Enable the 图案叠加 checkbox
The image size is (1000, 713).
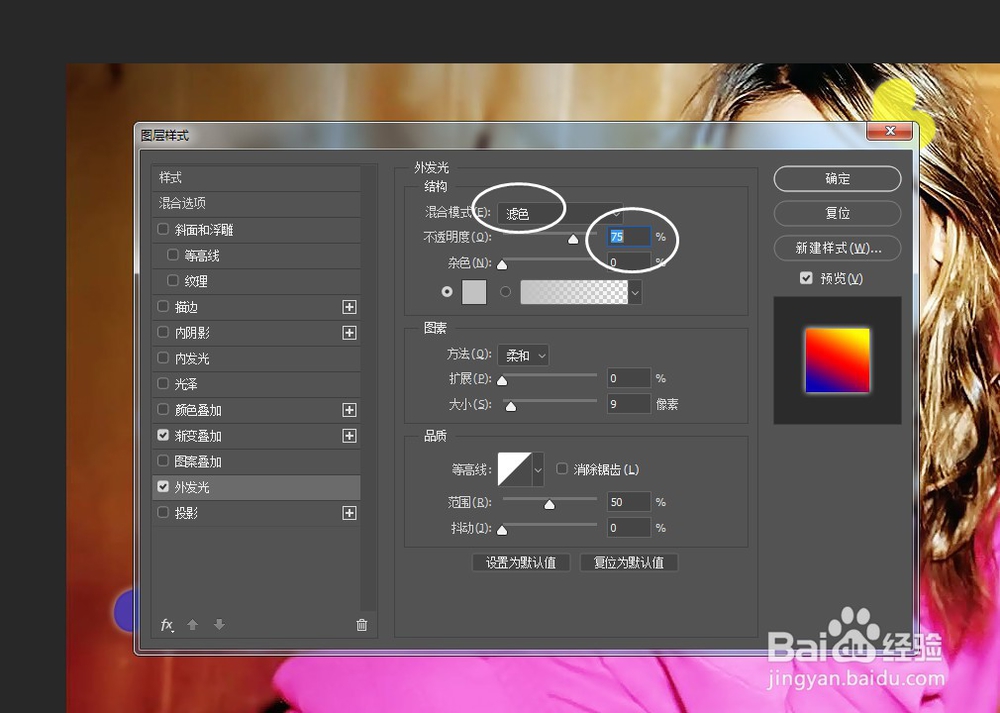tap(163, 460)
